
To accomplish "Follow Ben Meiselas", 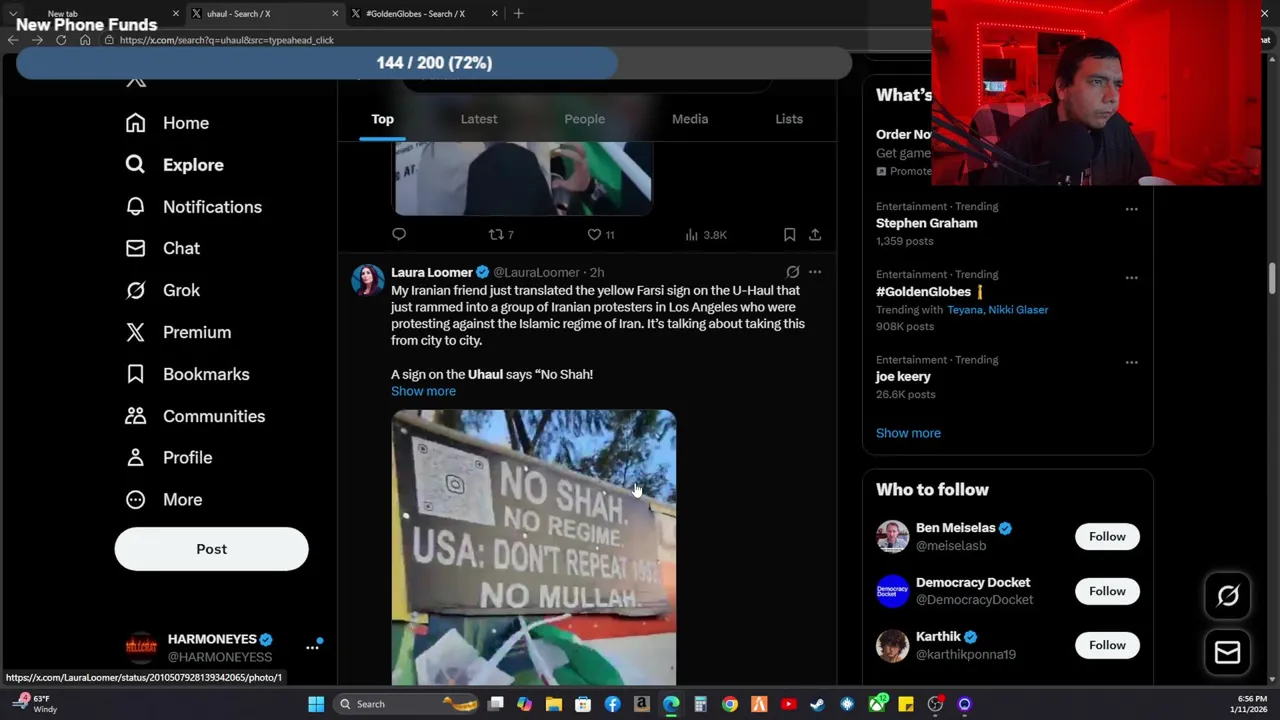I will pyautogui.click(x=1107, y=537).
